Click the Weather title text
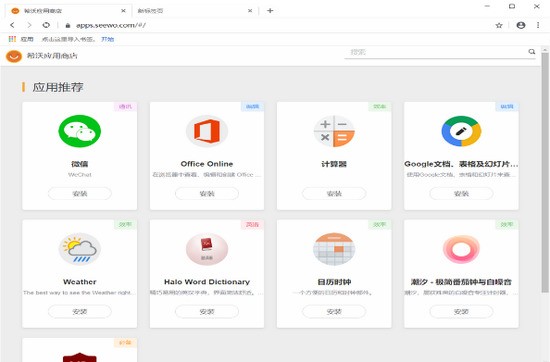Viewport: 550px width, 362px height. pos(80,282)
